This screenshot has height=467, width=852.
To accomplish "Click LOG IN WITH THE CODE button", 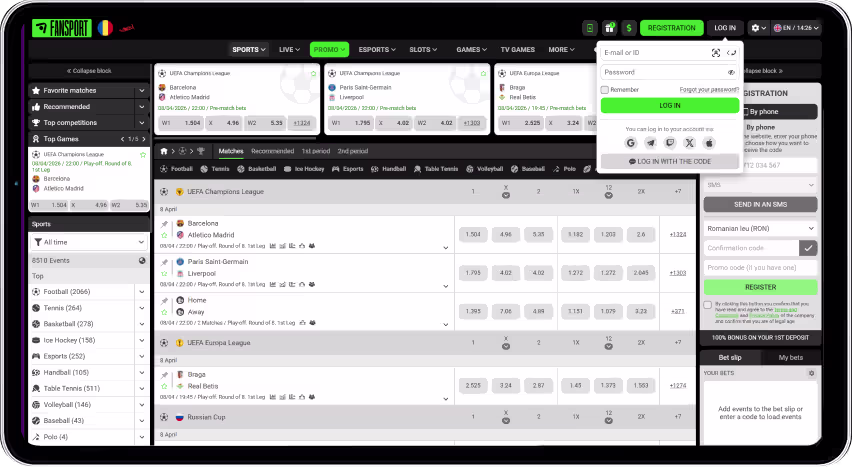I will click(x=669, y=161).
